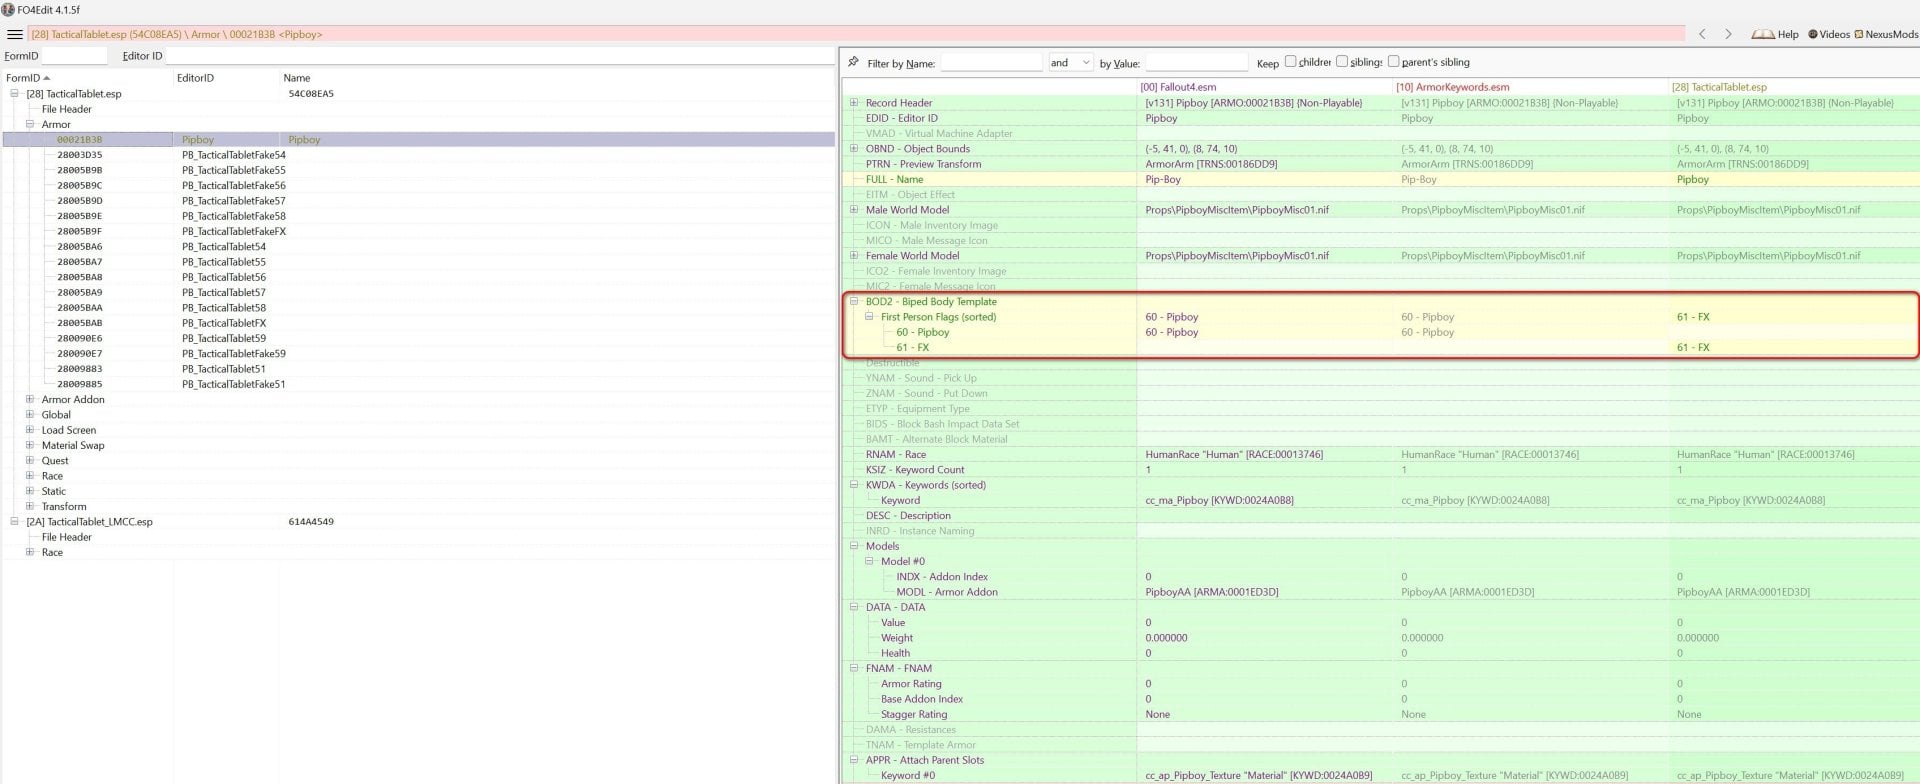
Task: Expand the Record Header row
Action: (x=854, y=102)
